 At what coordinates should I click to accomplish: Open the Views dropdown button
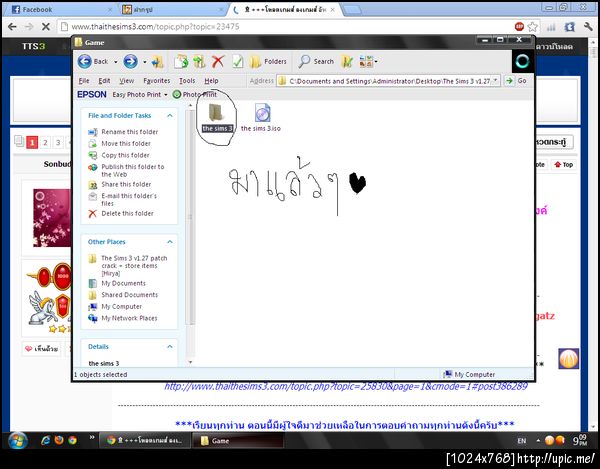[x=368, y=61]
